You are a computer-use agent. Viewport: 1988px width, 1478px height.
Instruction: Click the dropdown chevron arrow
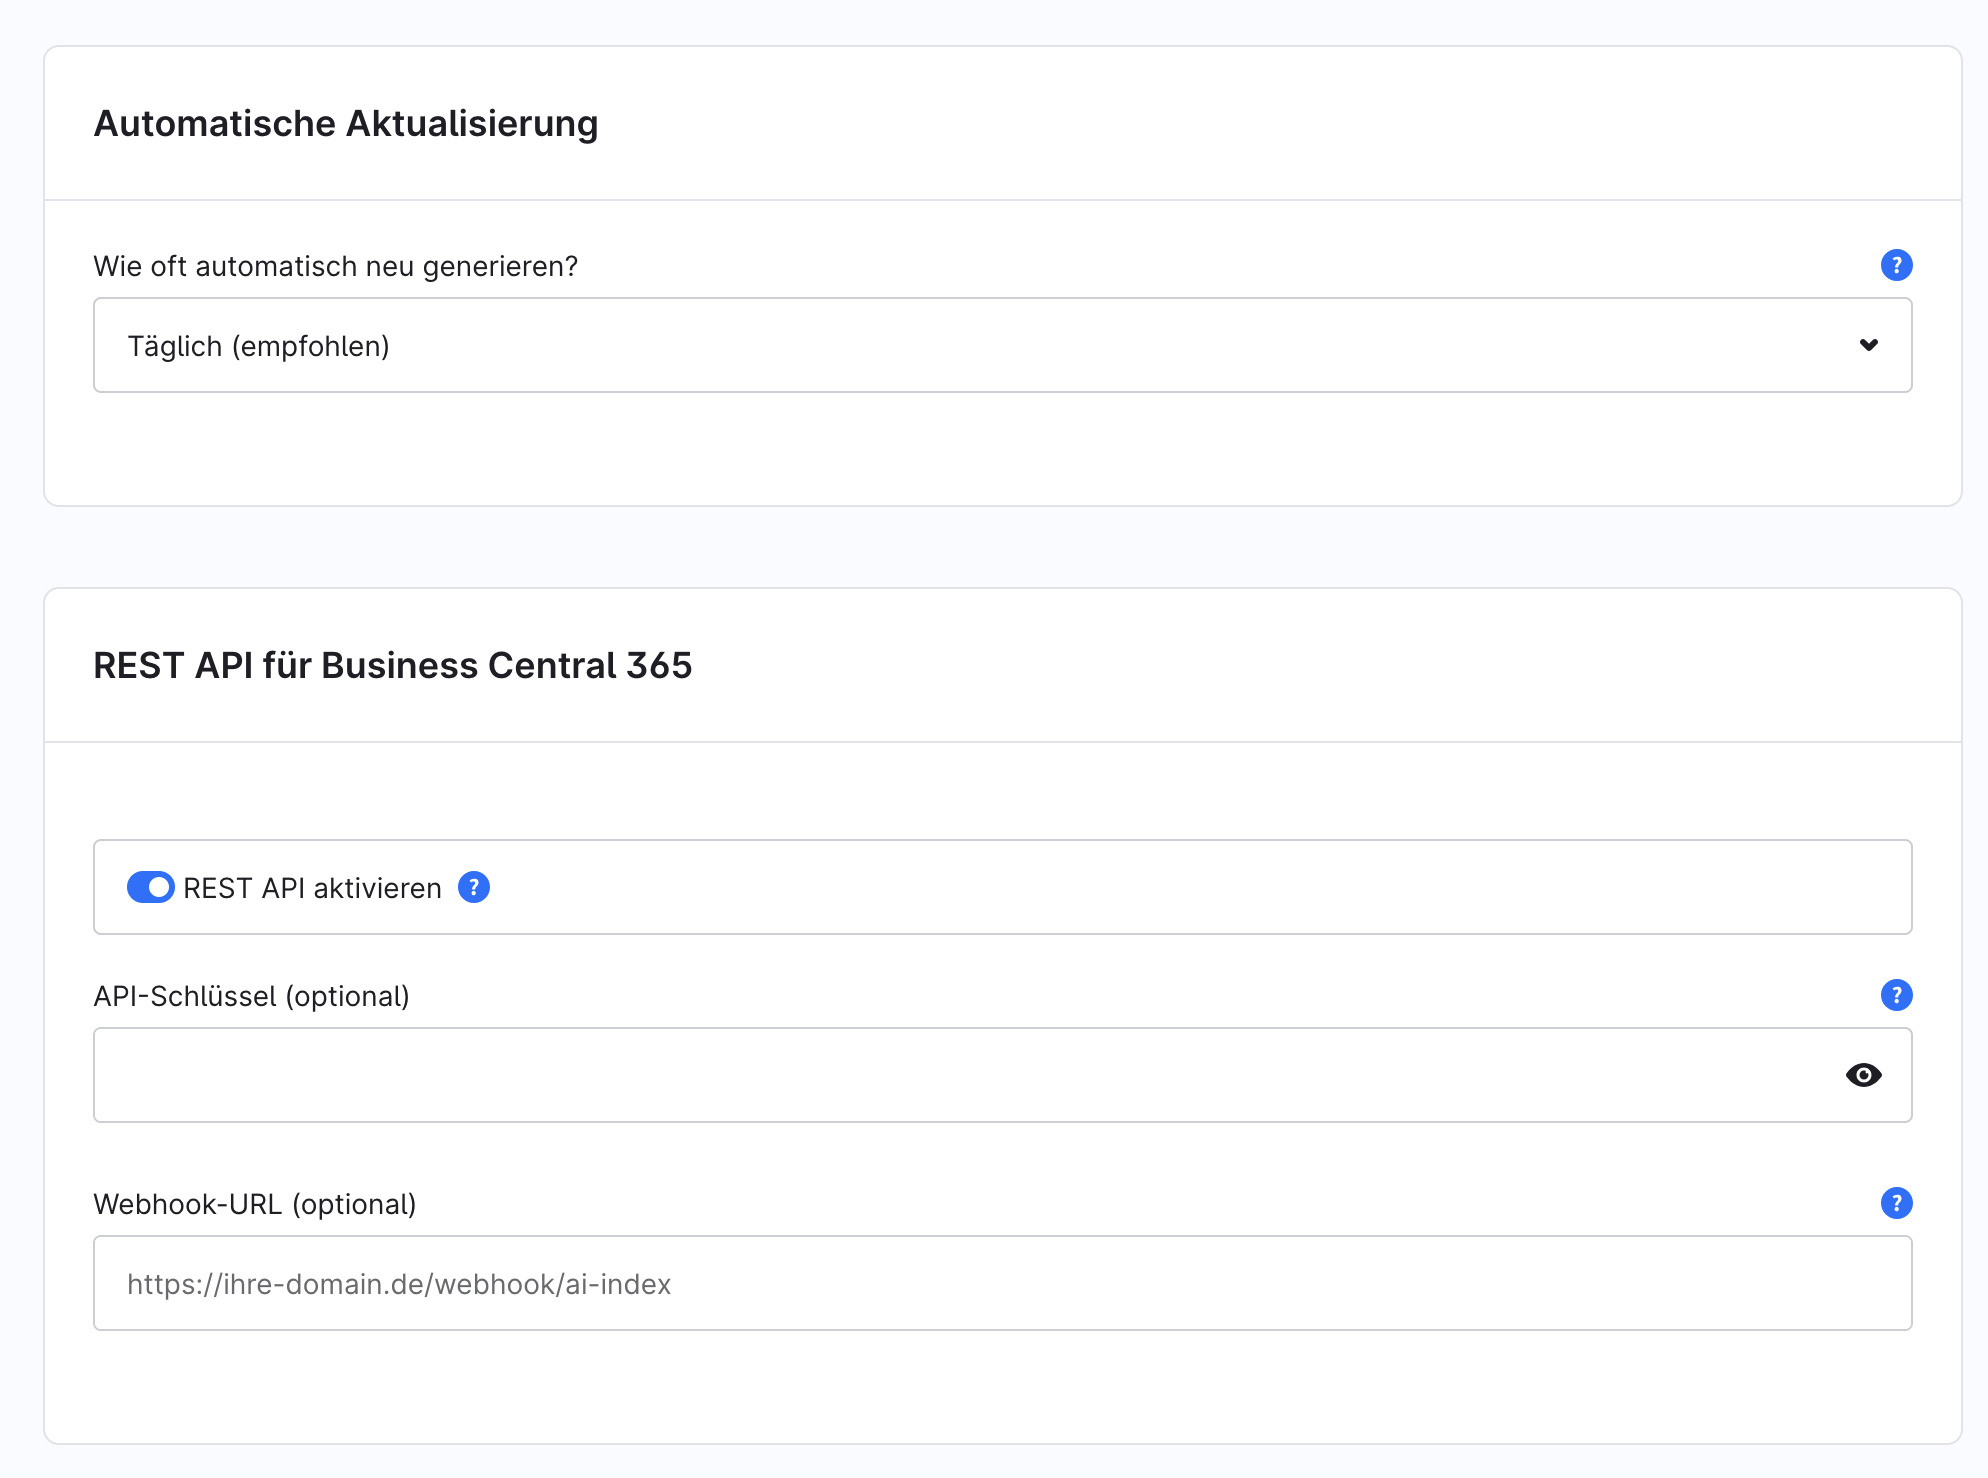point(1868,345)
